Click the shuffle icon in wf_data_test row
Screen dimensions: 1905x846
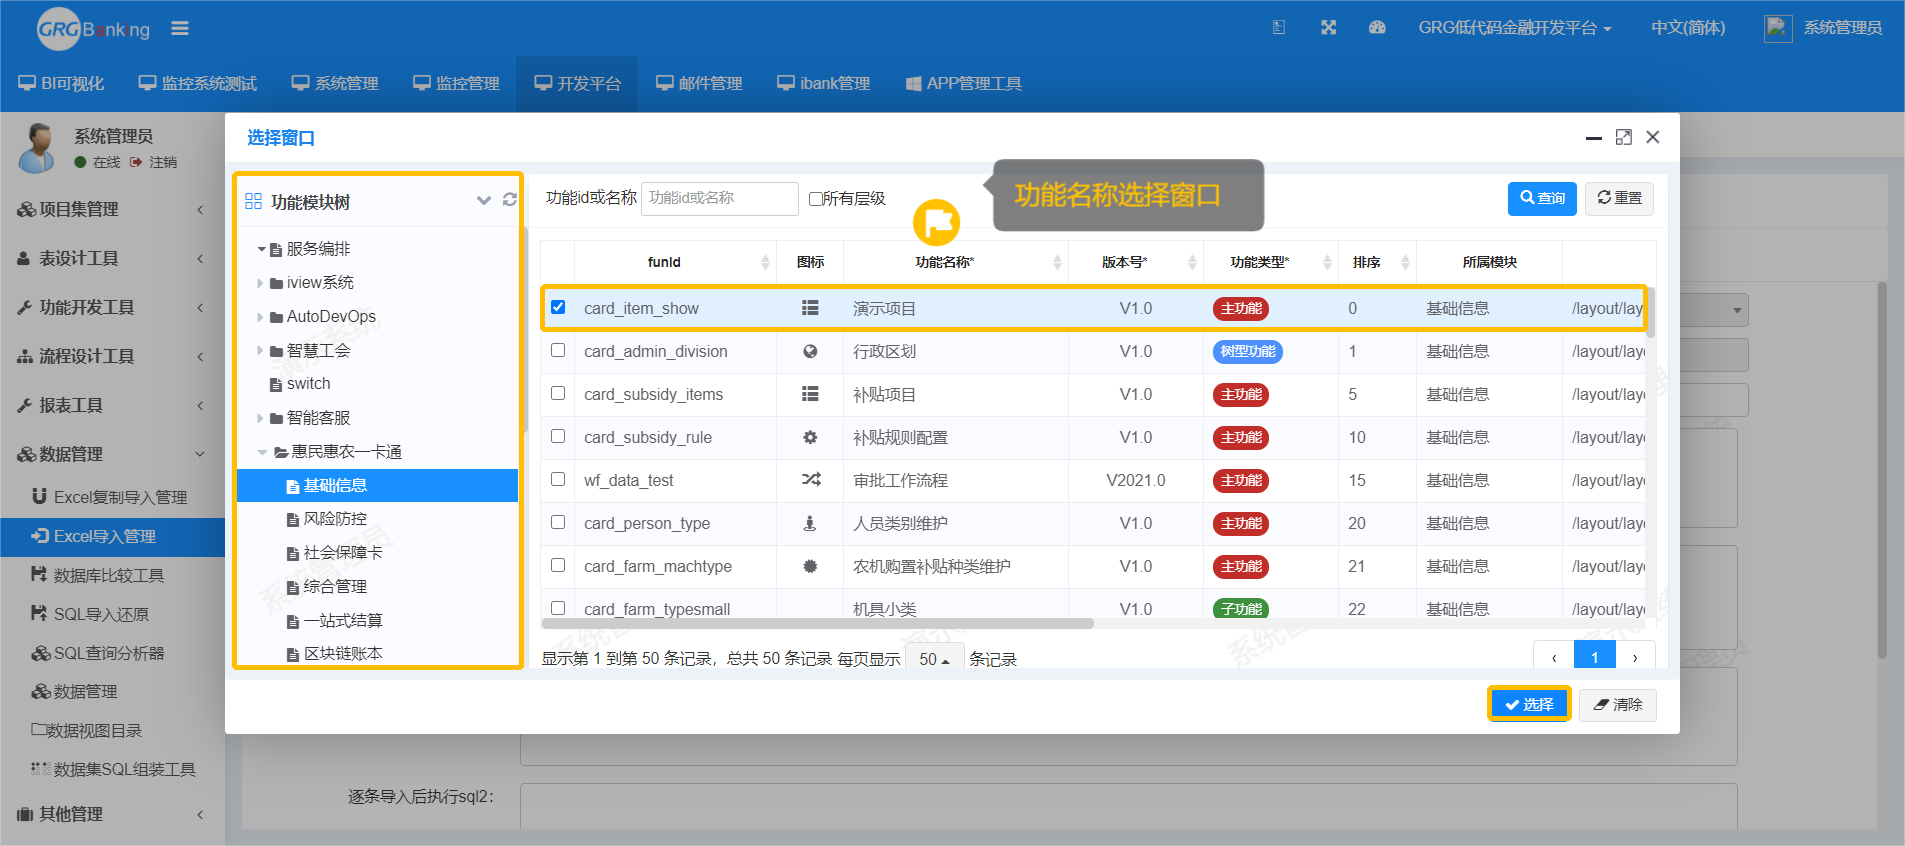[x=811, y=480]
